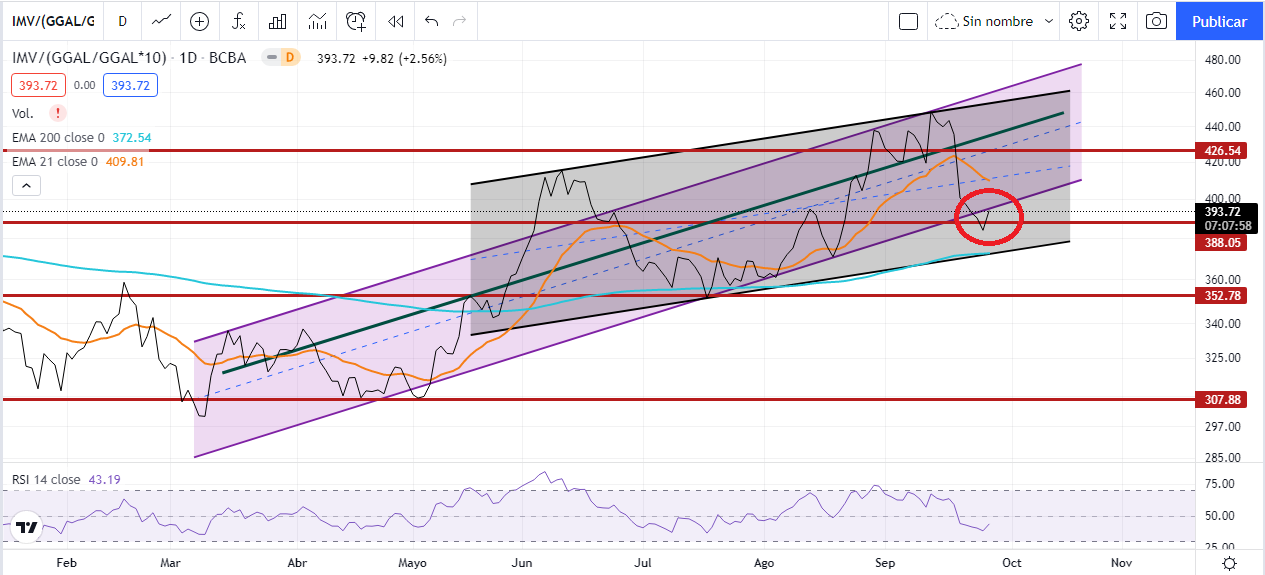Undo the last action
The height and width of the screenshot is (575, 1265).
tap(431, 21)
